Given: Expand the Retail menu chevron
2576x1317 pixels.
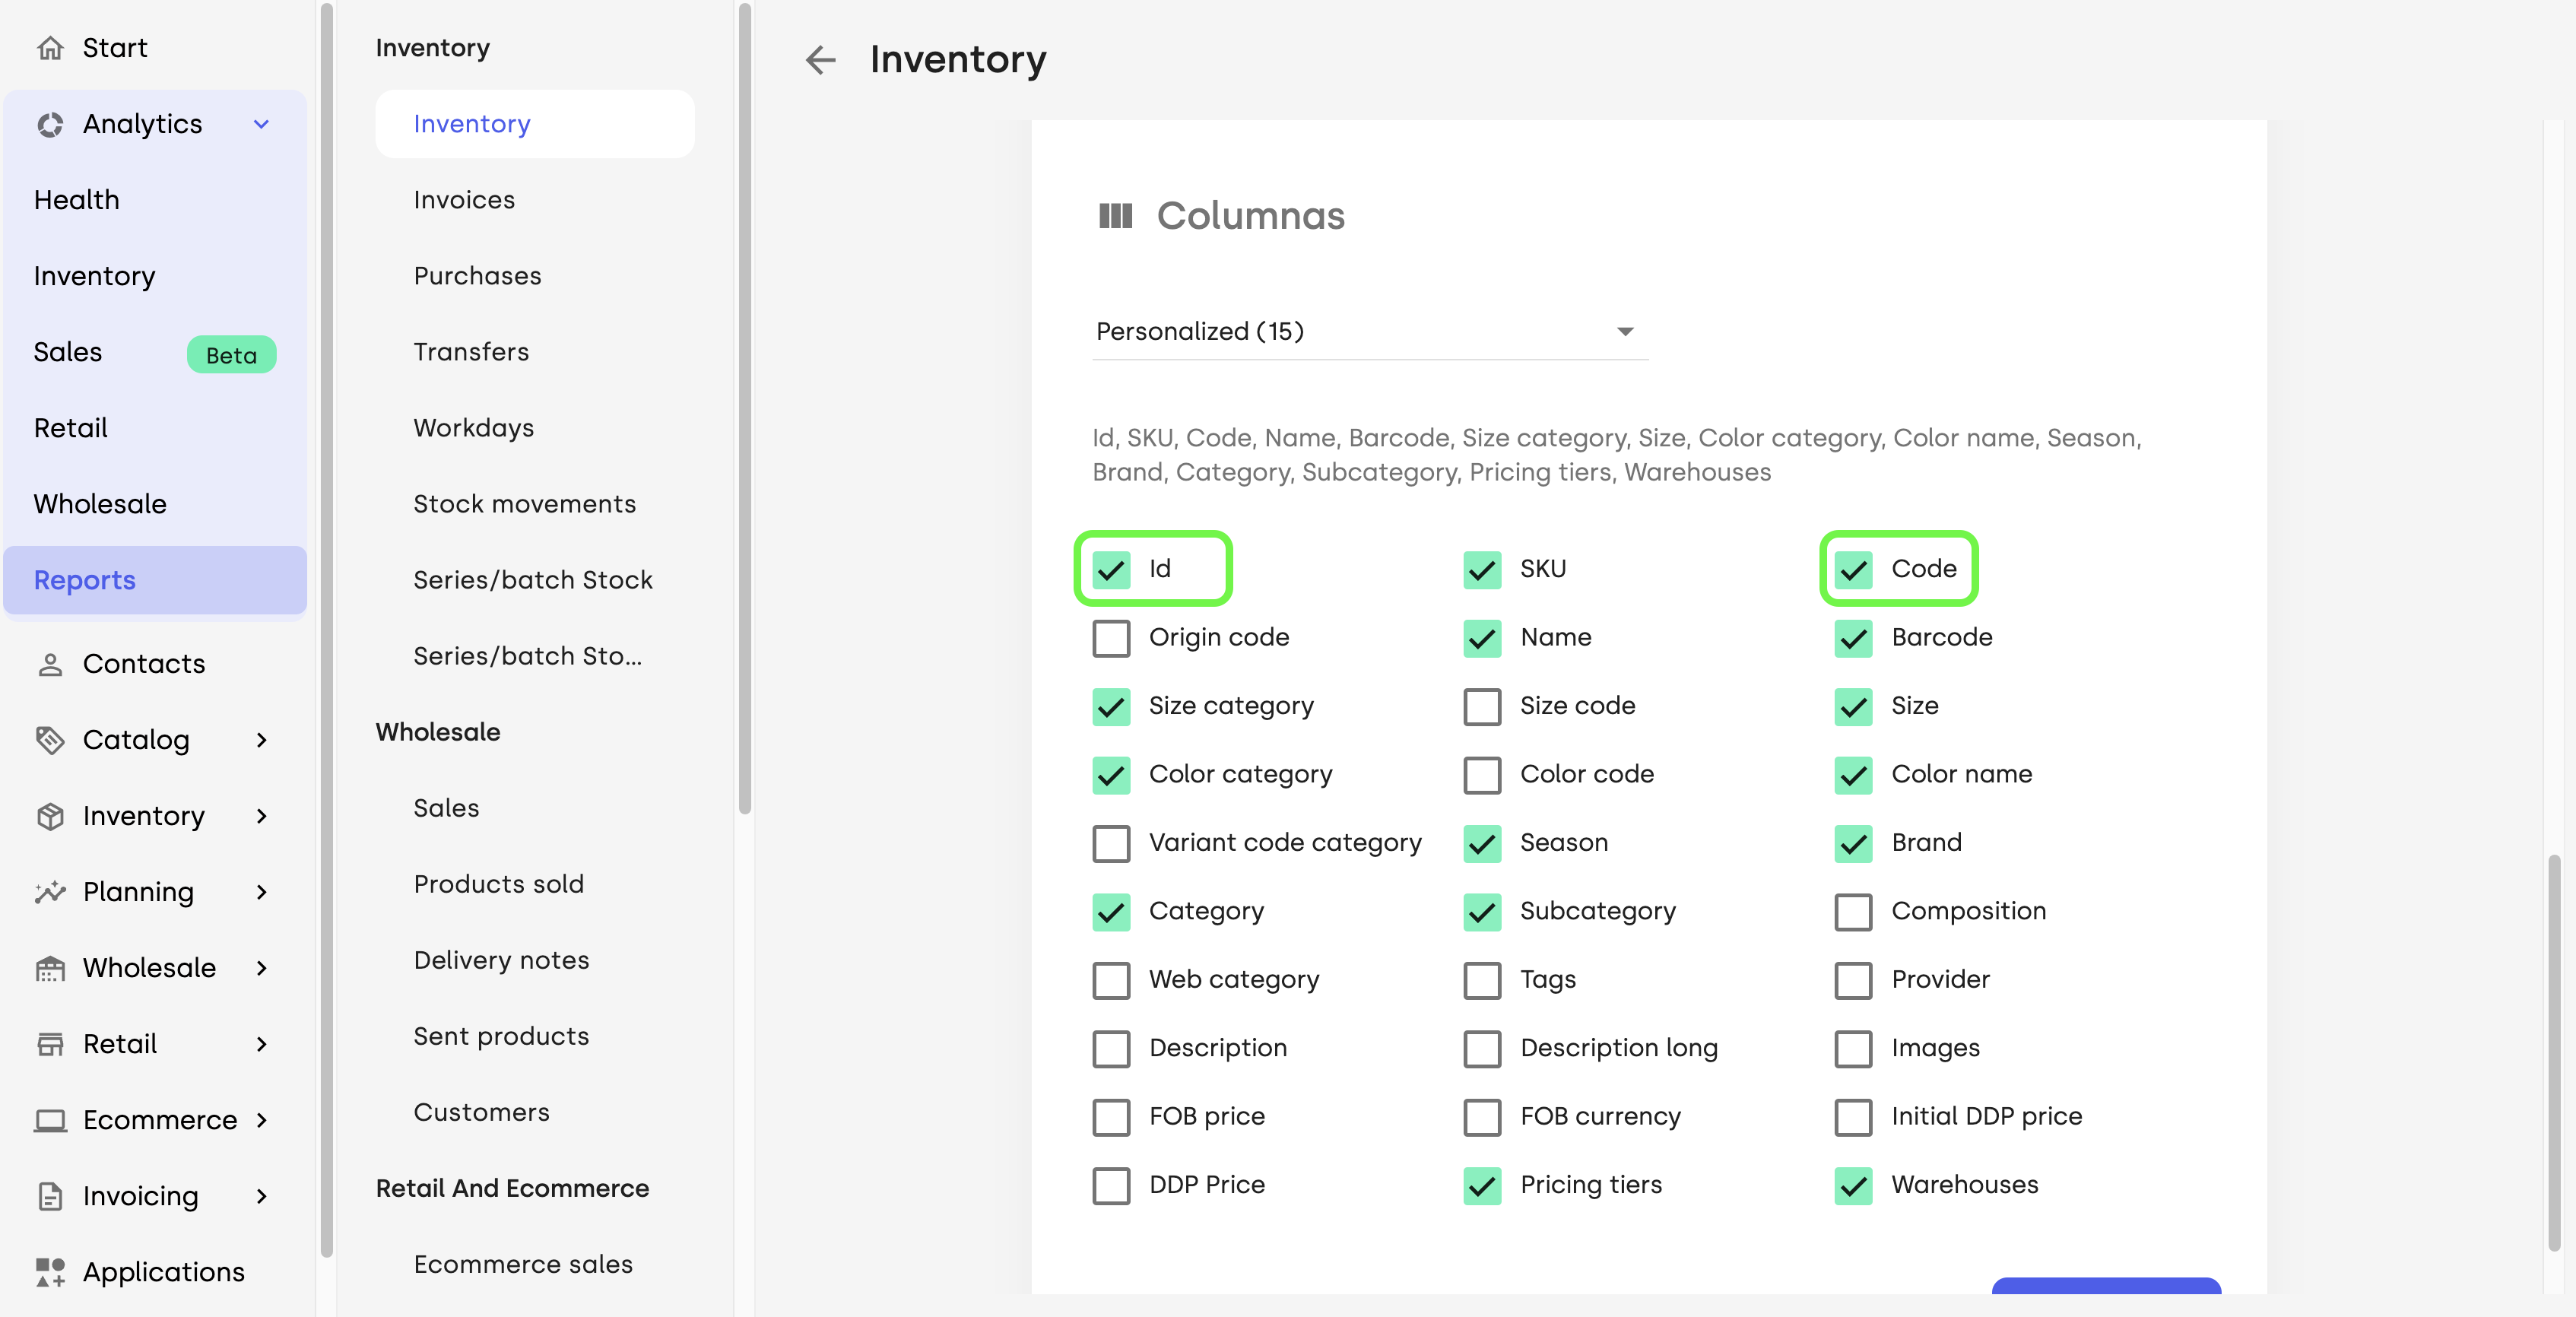Looking at the screenshot, I should (261, 1044).
